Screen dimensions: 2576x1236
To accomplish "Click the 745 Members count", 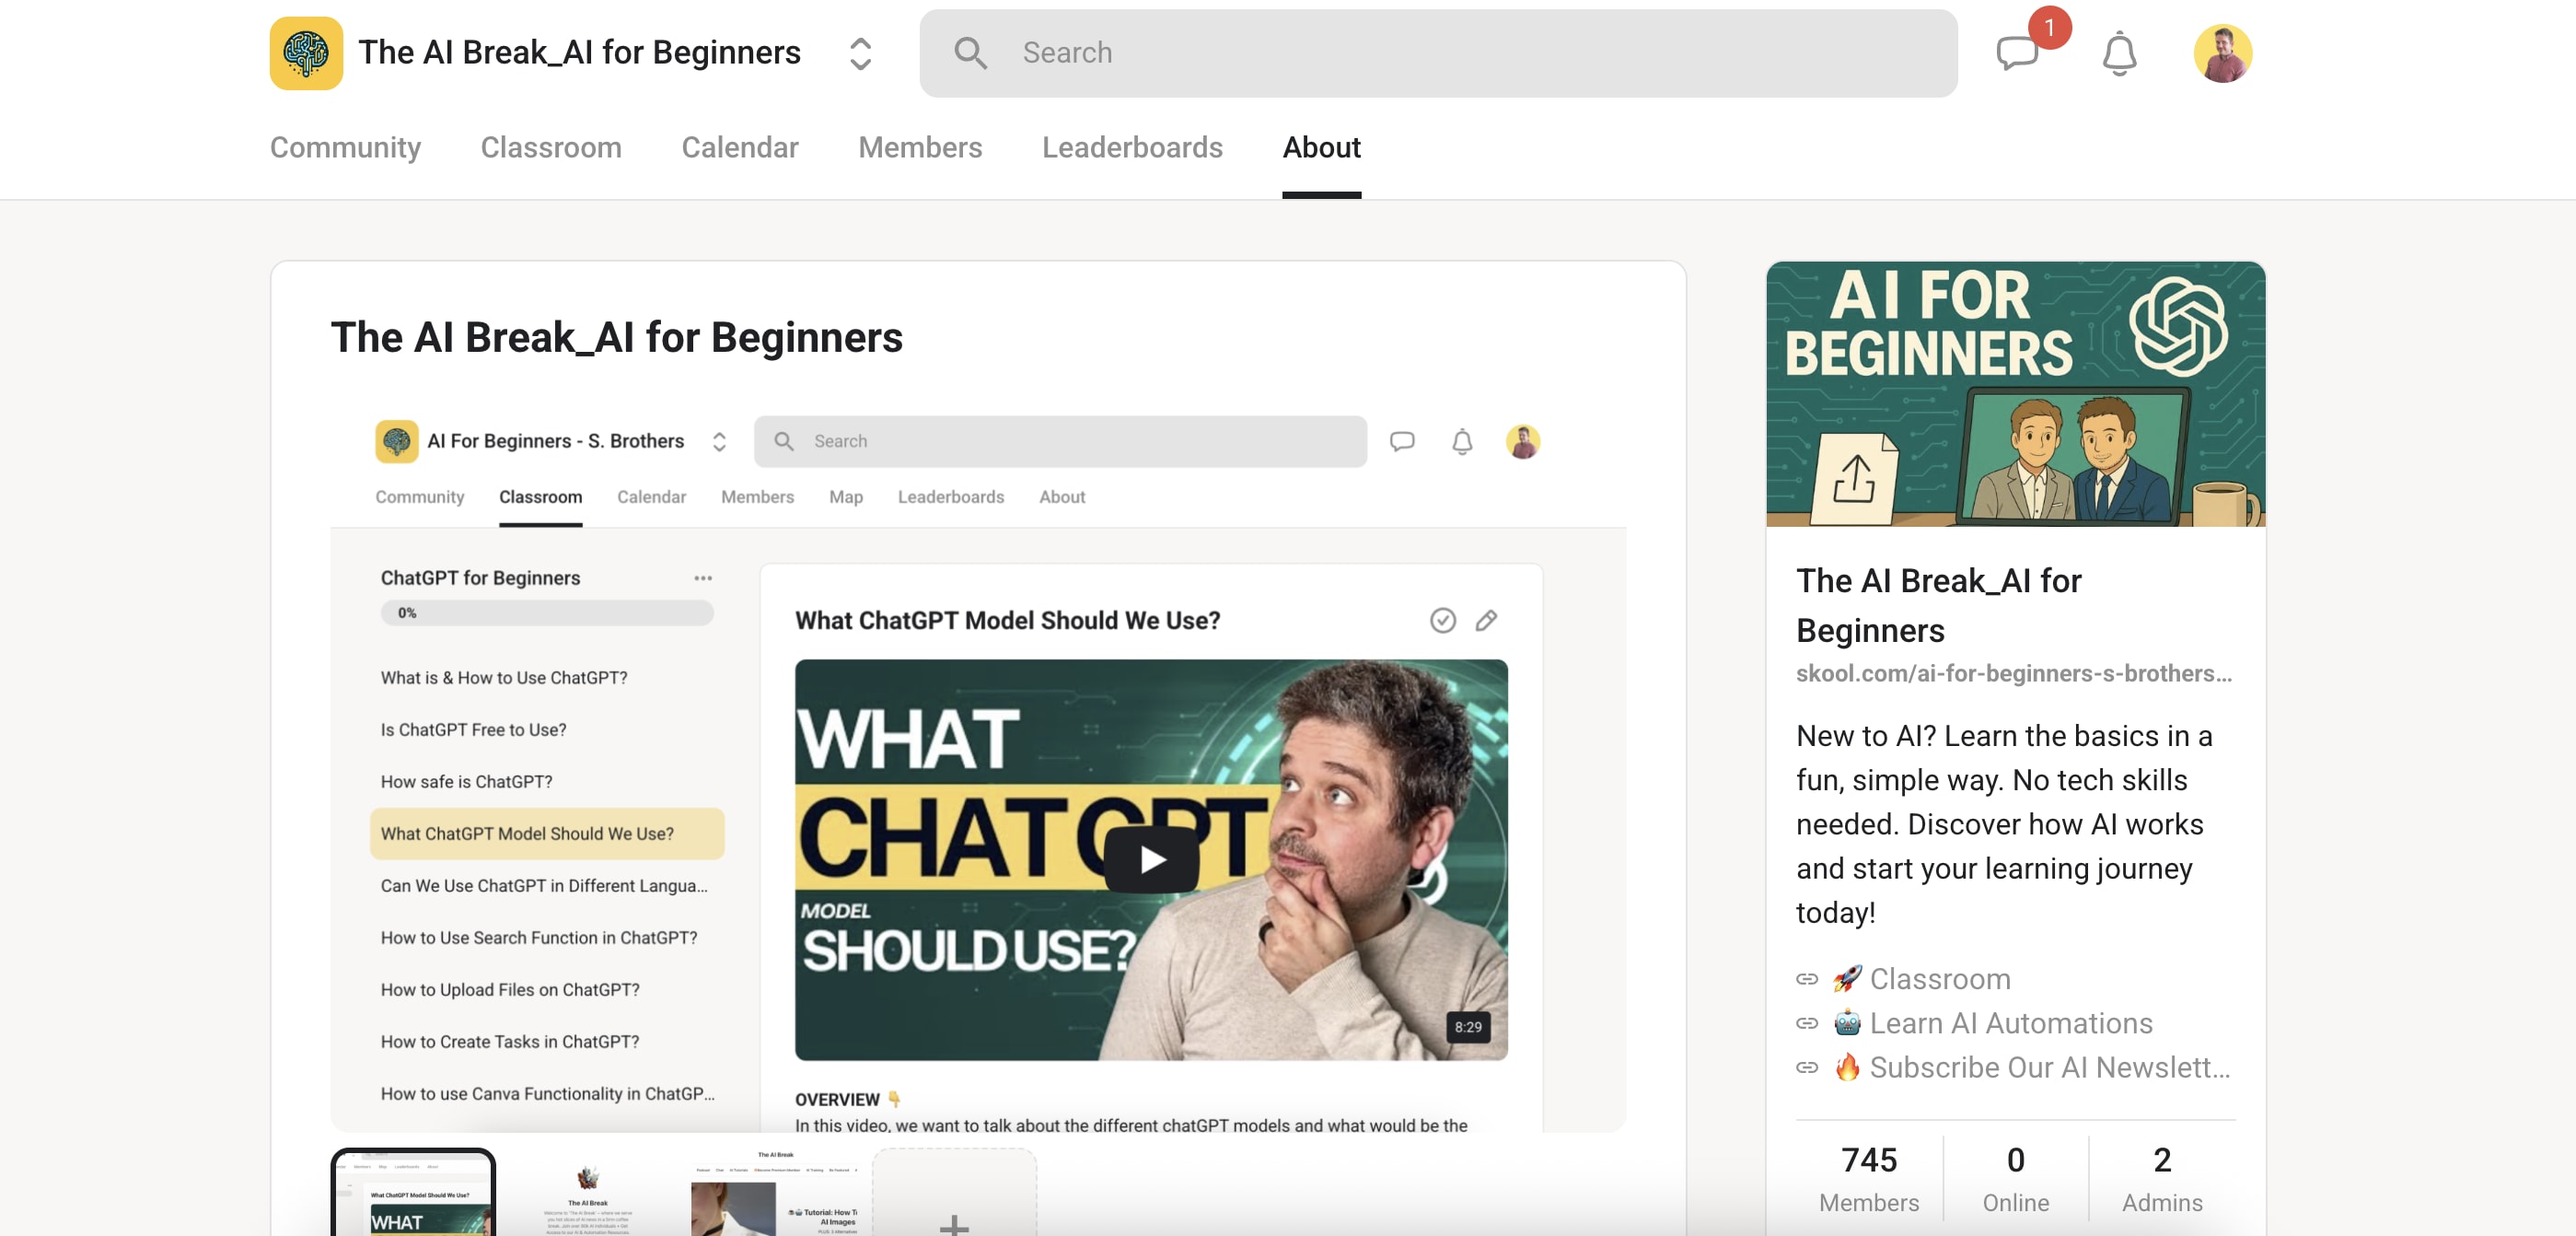I will pos(1868,1178).
